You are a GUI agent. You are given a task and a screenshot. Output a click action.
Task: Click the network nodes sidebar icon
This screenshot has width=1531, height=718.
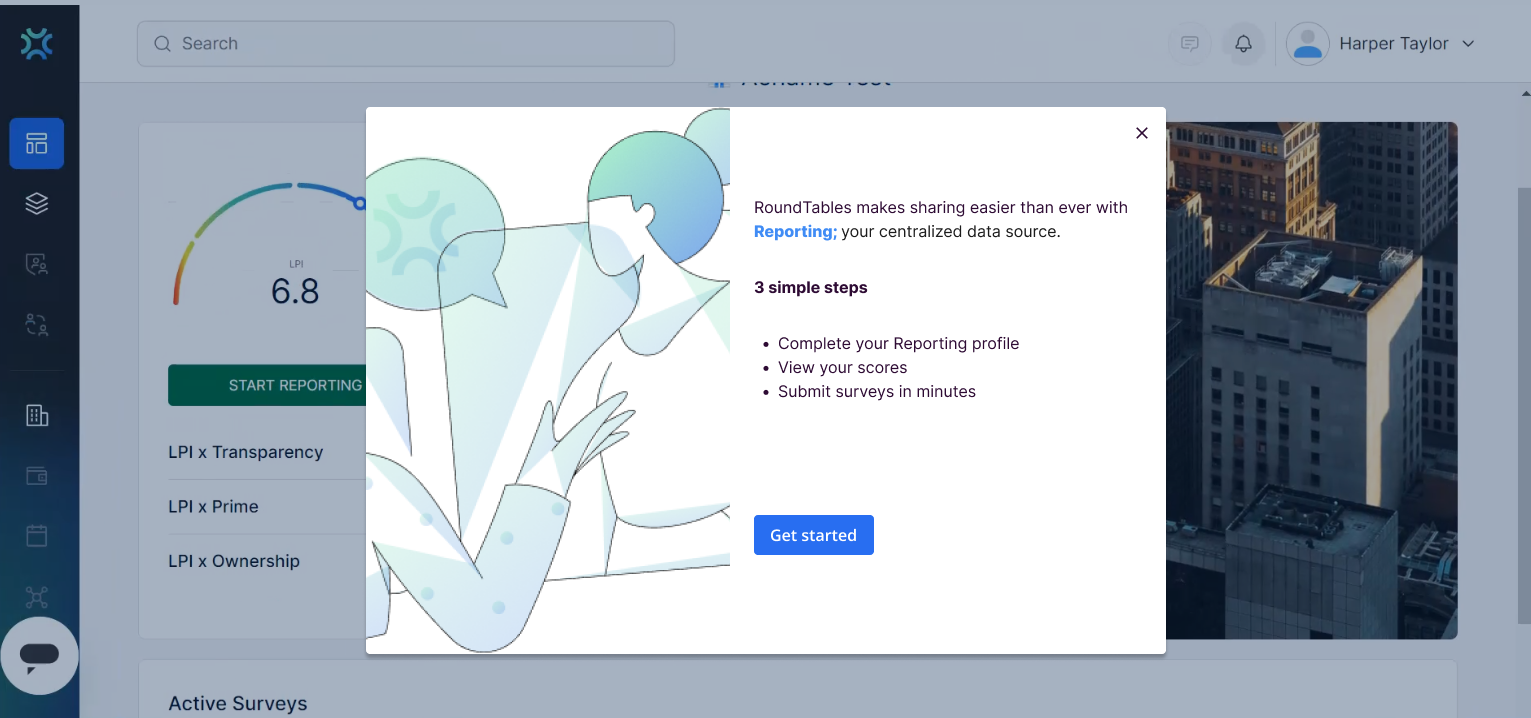pyautogui.click(x=37, y=598)
